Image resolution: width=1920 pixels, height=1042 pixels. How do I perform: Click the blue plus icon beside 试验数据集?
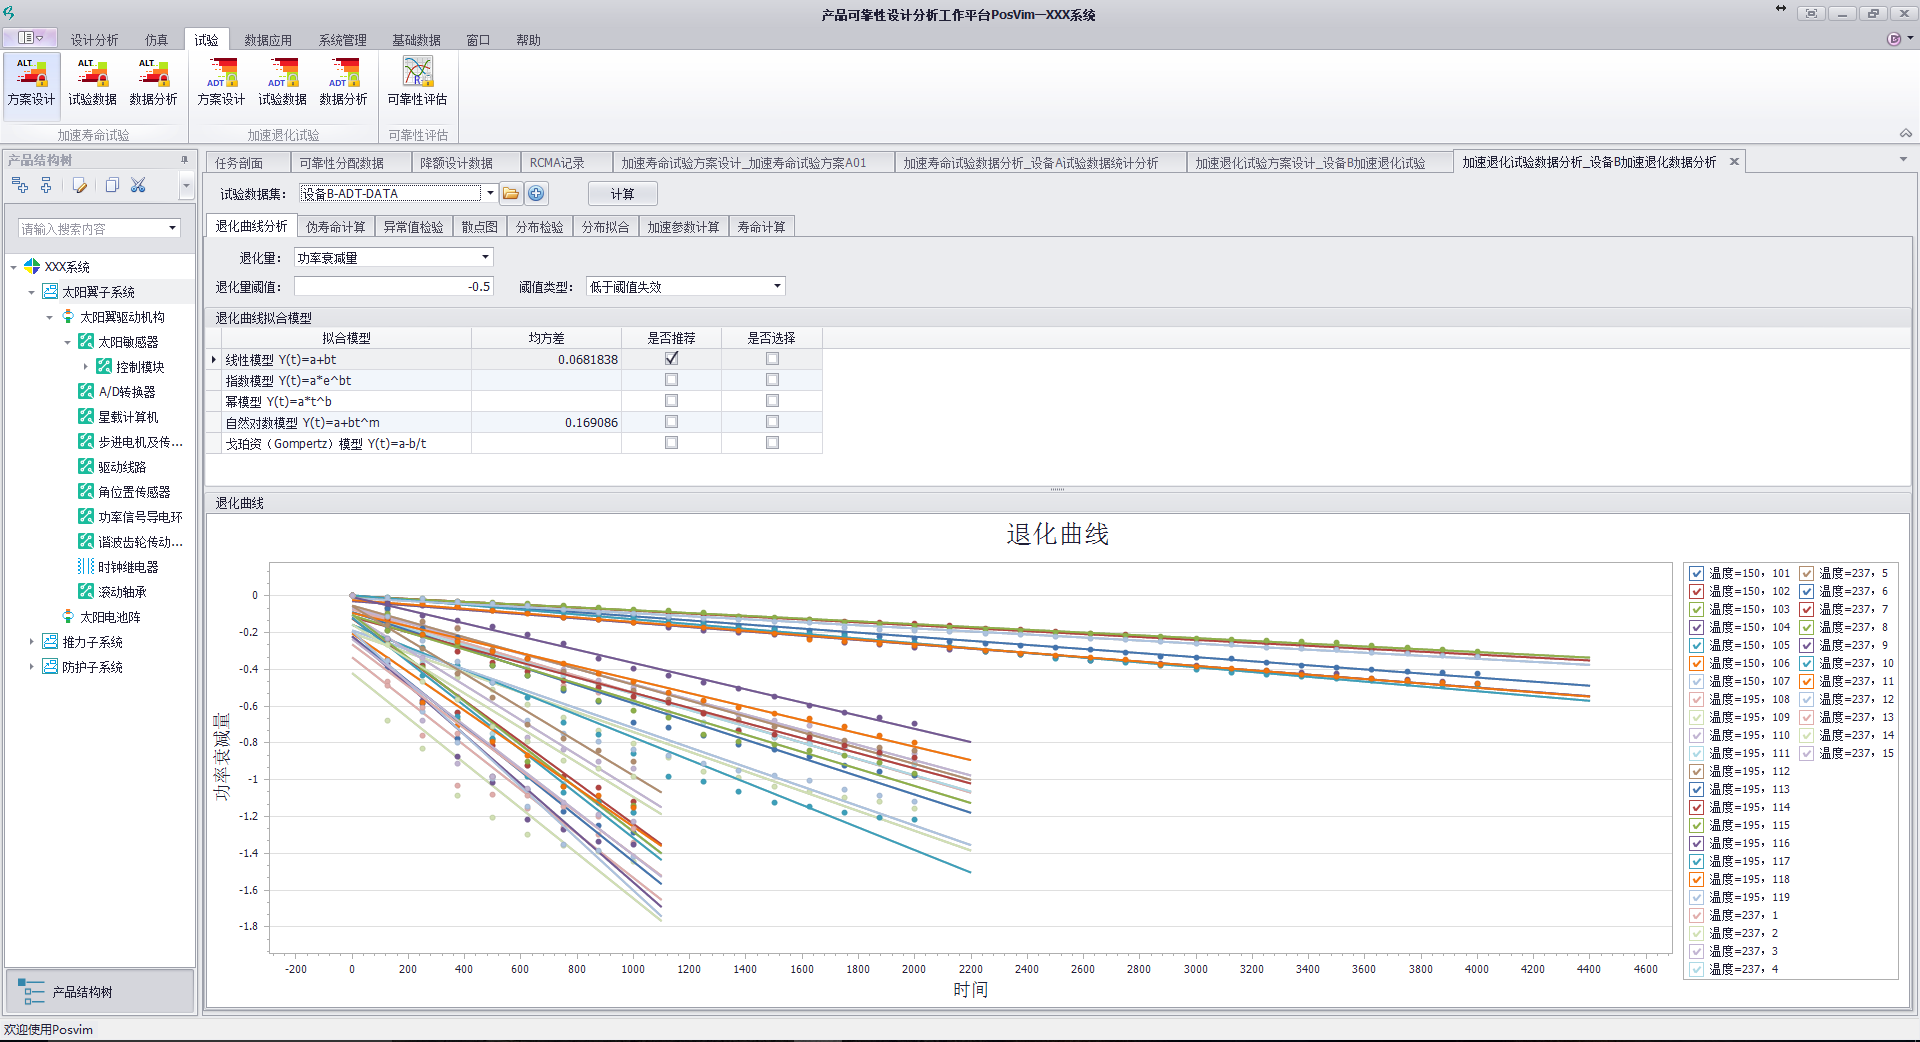click(x=536, y=194)
